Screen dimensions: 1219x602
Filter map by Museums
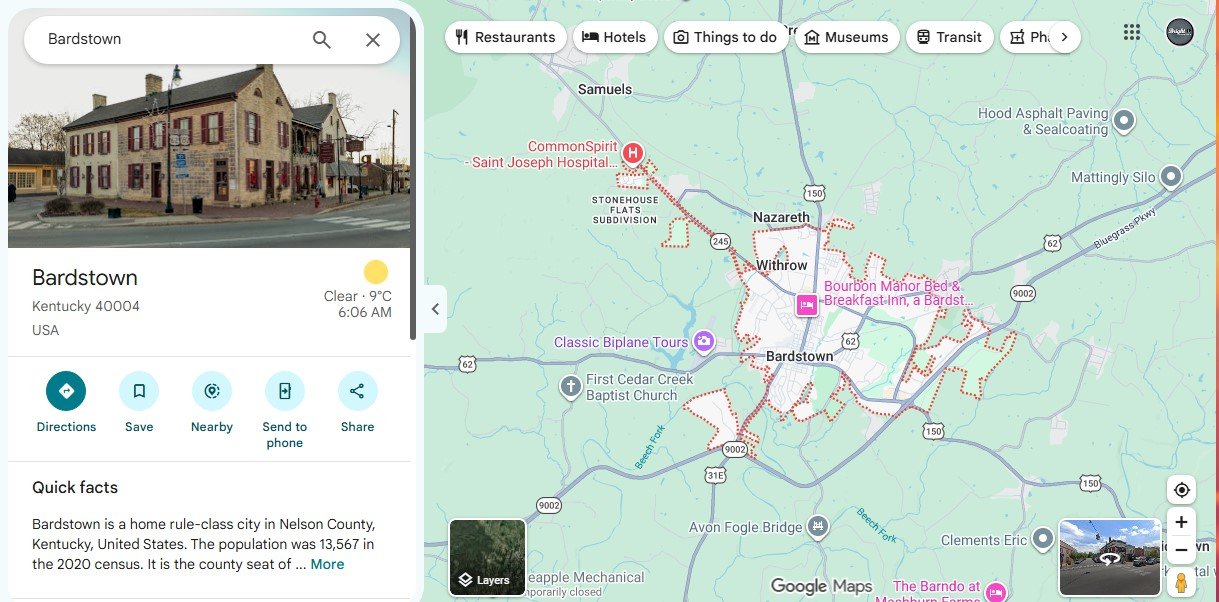(846, 37)
